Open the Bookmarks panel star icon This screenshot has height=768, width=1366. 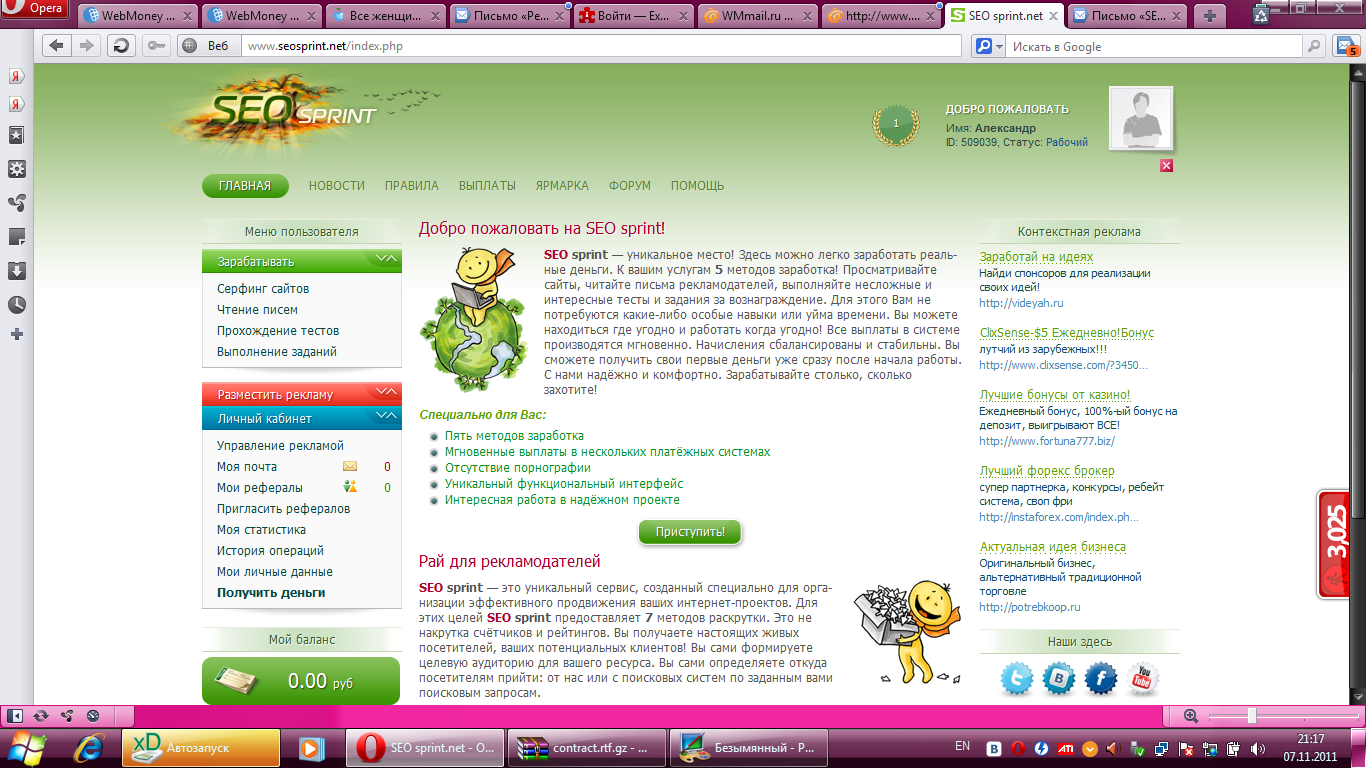[x=17, y=134]
